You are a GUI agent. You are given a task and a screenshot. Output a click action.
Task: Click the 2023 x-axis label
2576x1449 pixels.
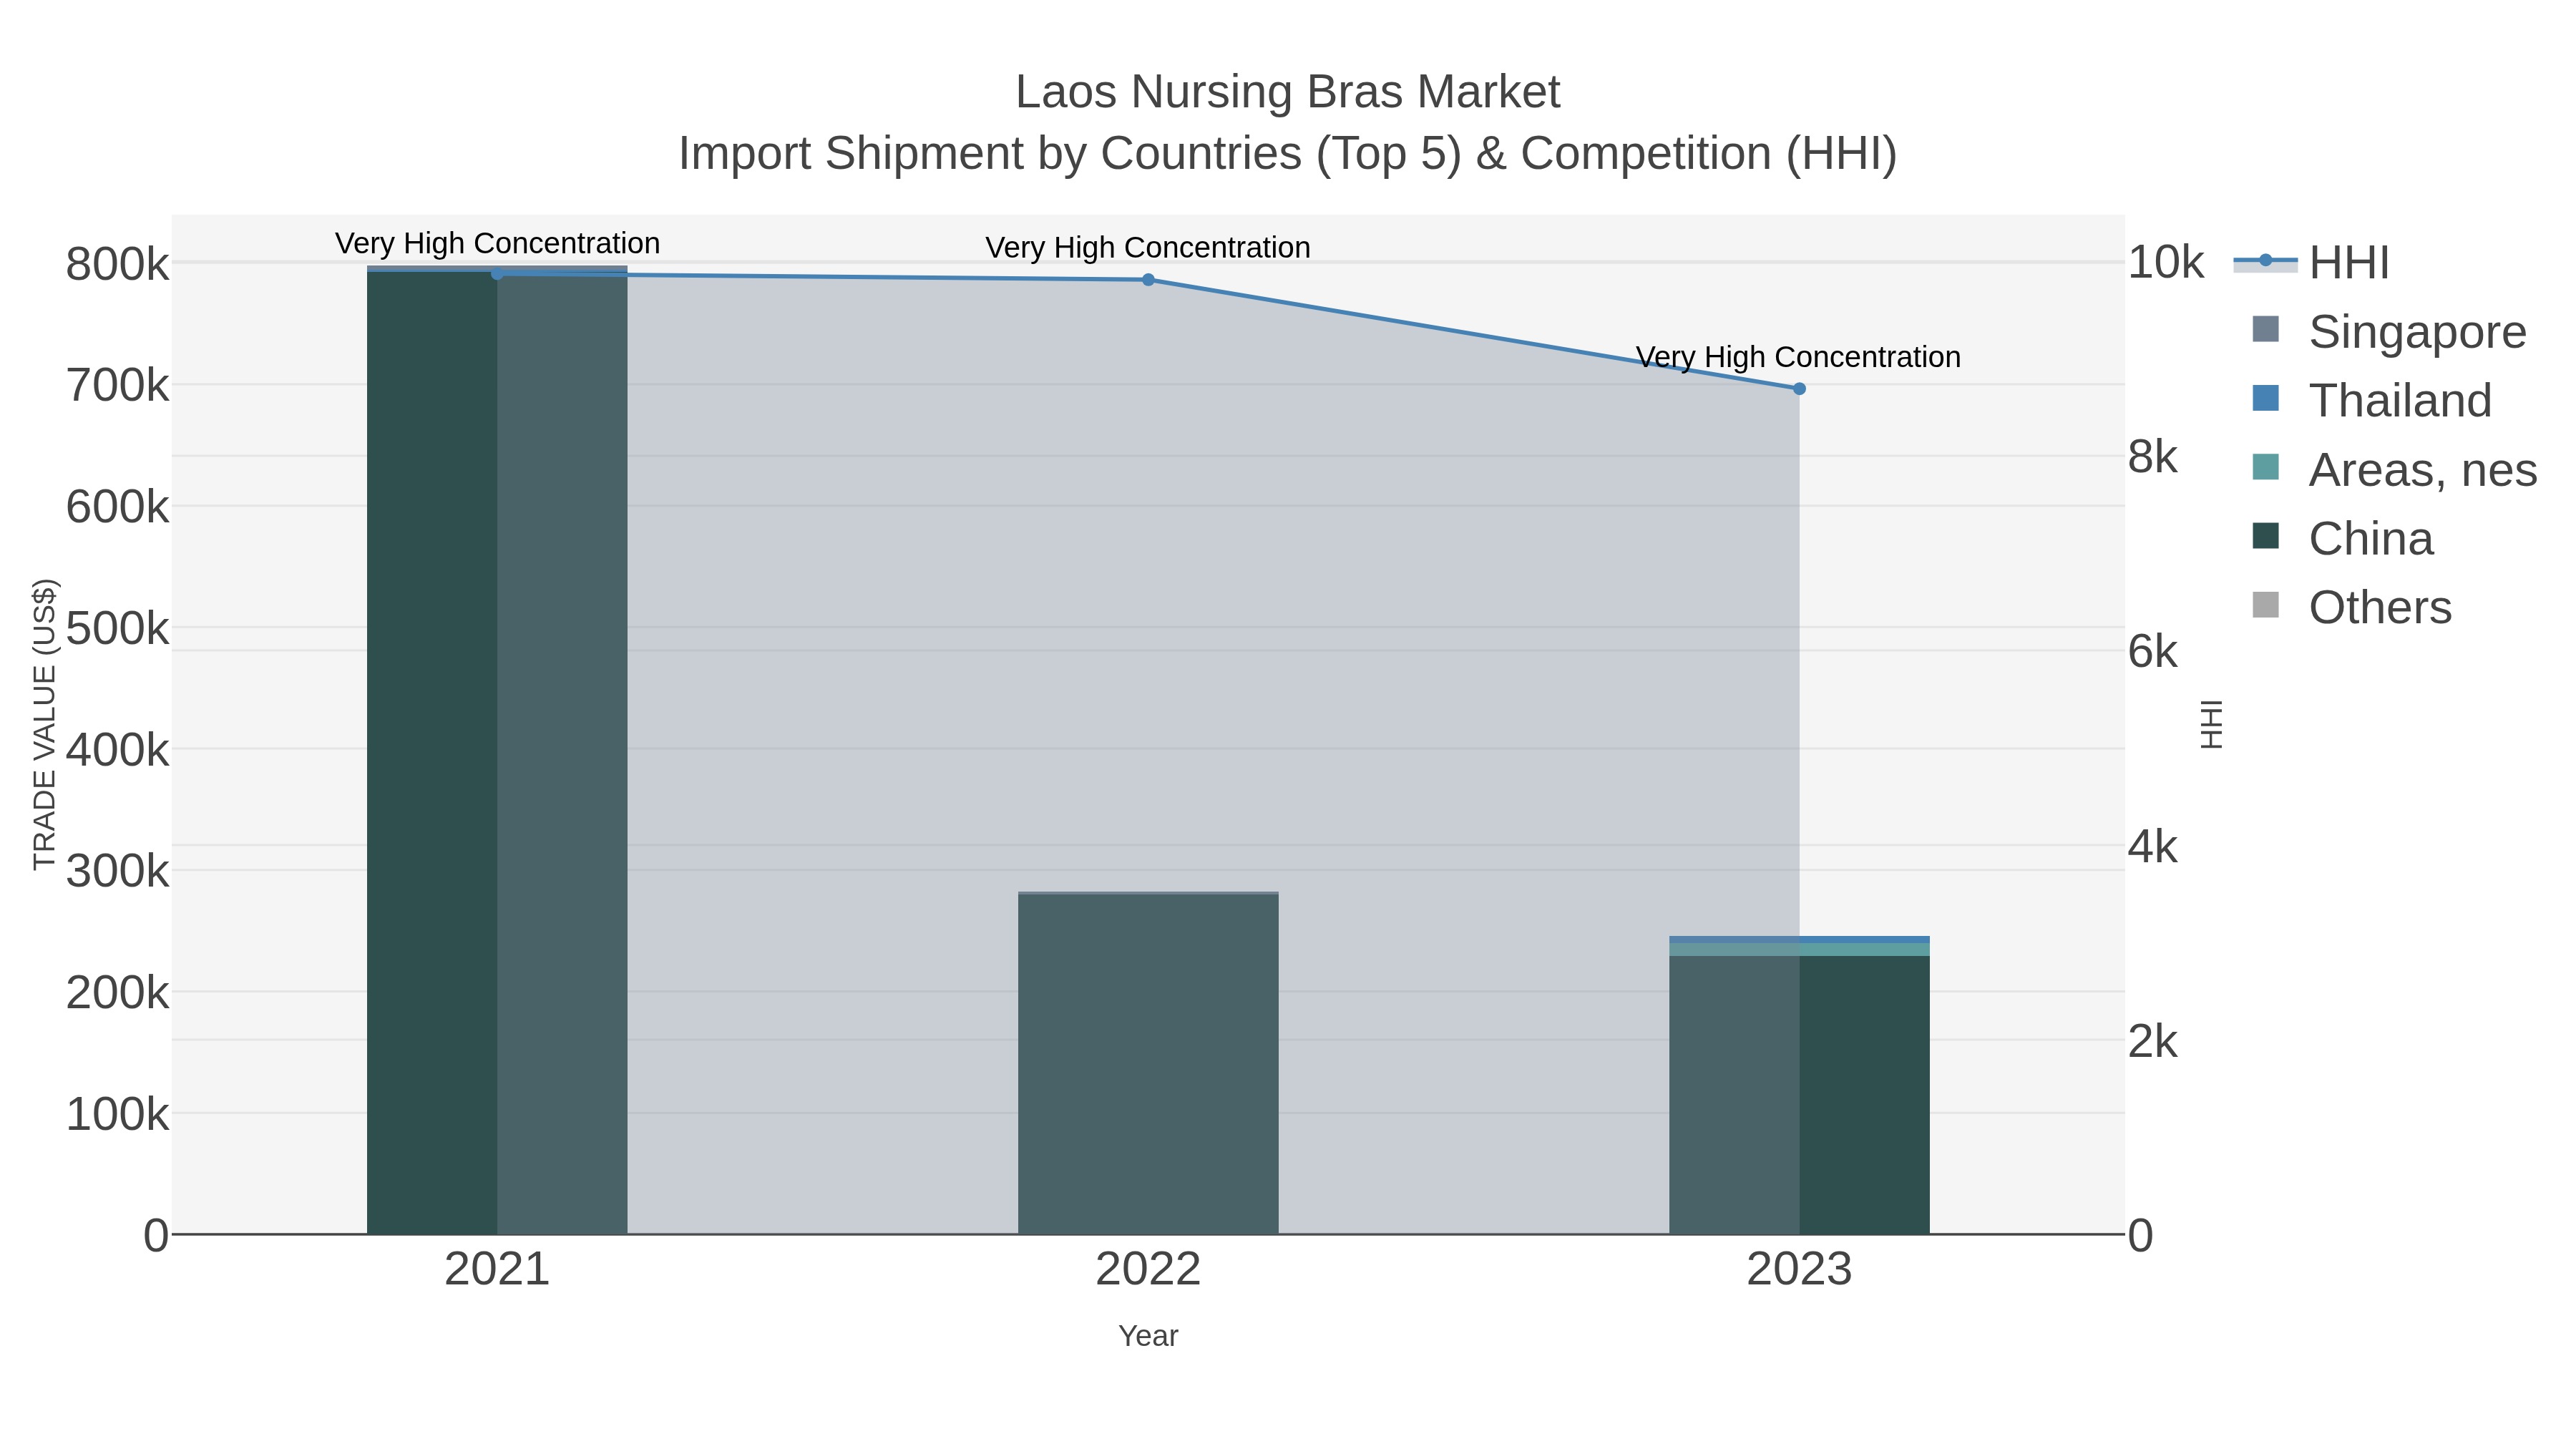[x=1799, y=1270]
